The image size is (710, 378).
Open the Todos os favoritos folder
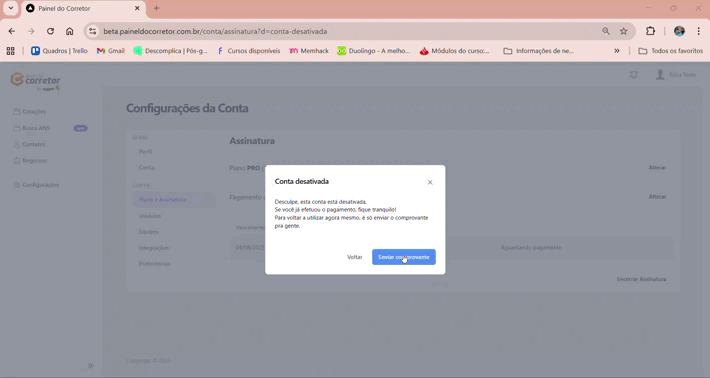tap(671, 51)
